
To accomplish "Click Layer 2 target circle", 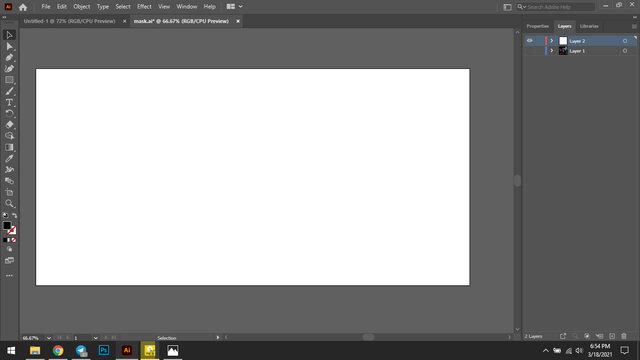I will coord(625,41).
